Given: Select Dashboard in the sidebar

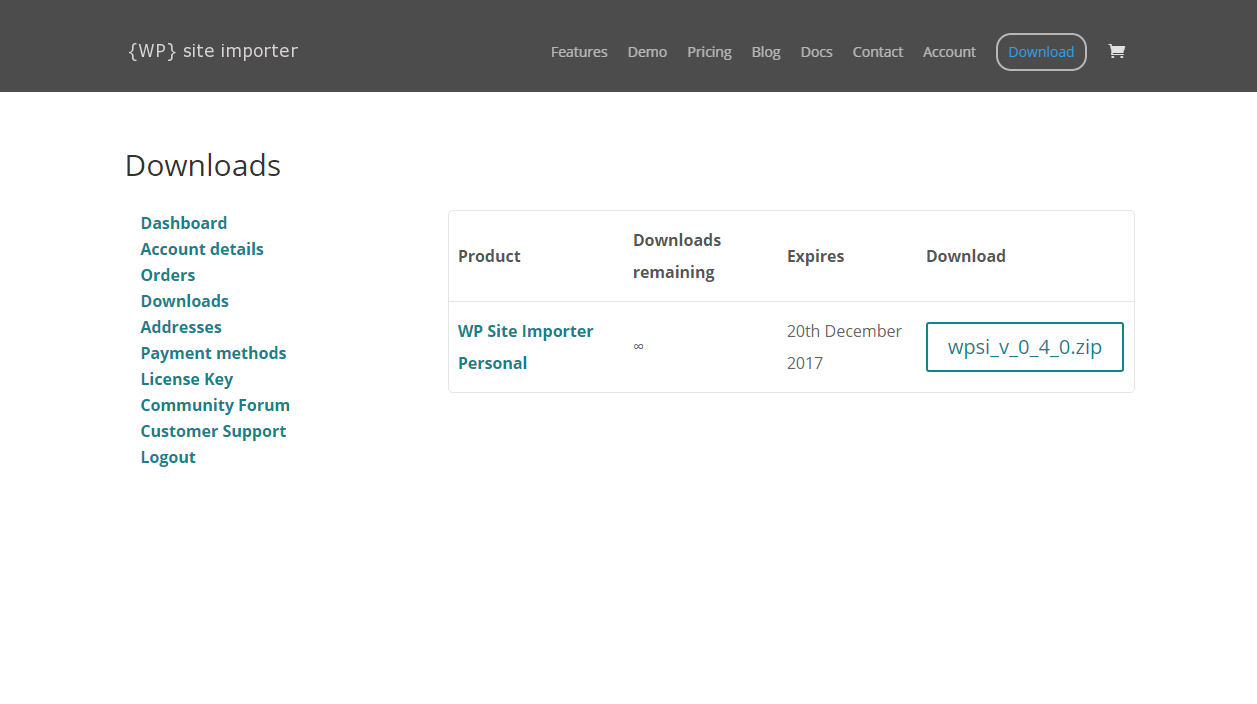Looking at the screenshot, I should coord(184,223).
